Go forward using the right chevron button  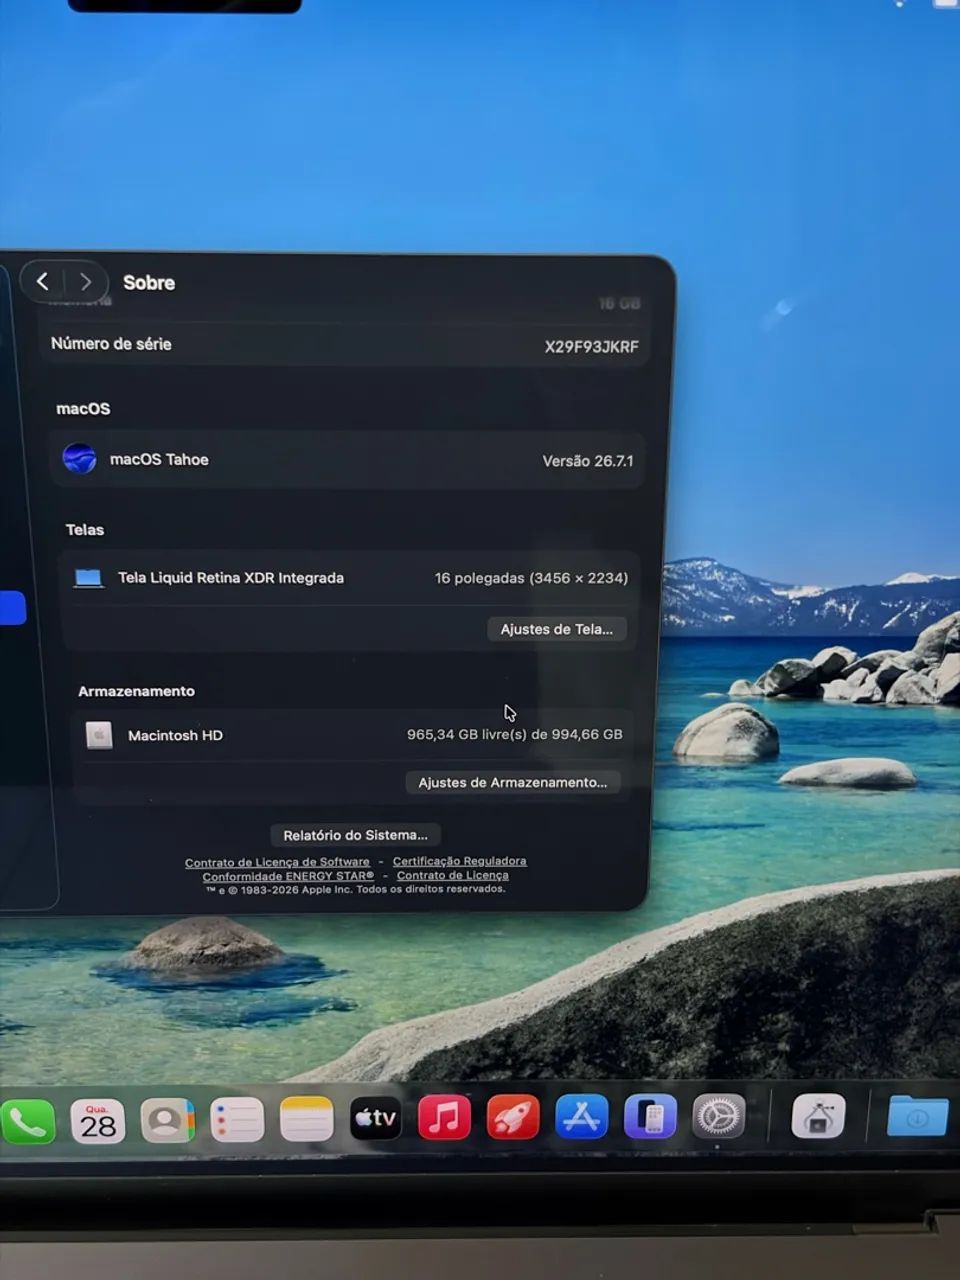tap(86, 282)
